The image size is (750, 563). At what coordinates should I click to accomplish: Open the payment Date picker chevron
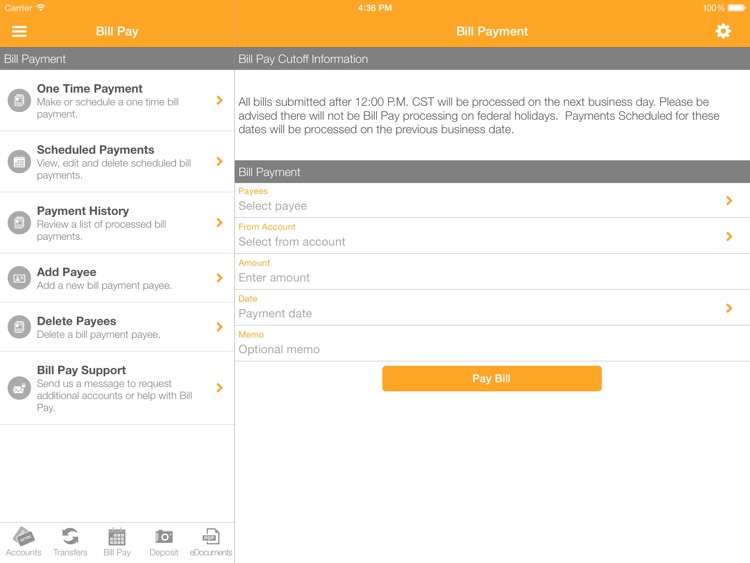(x=729, y=308)
